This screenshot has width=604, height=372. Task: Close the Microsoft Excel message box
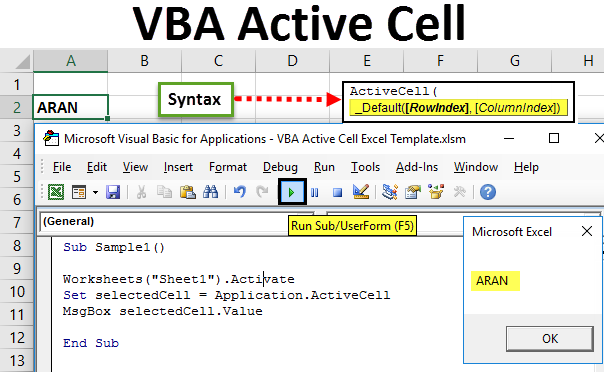(x=587, y=231)
